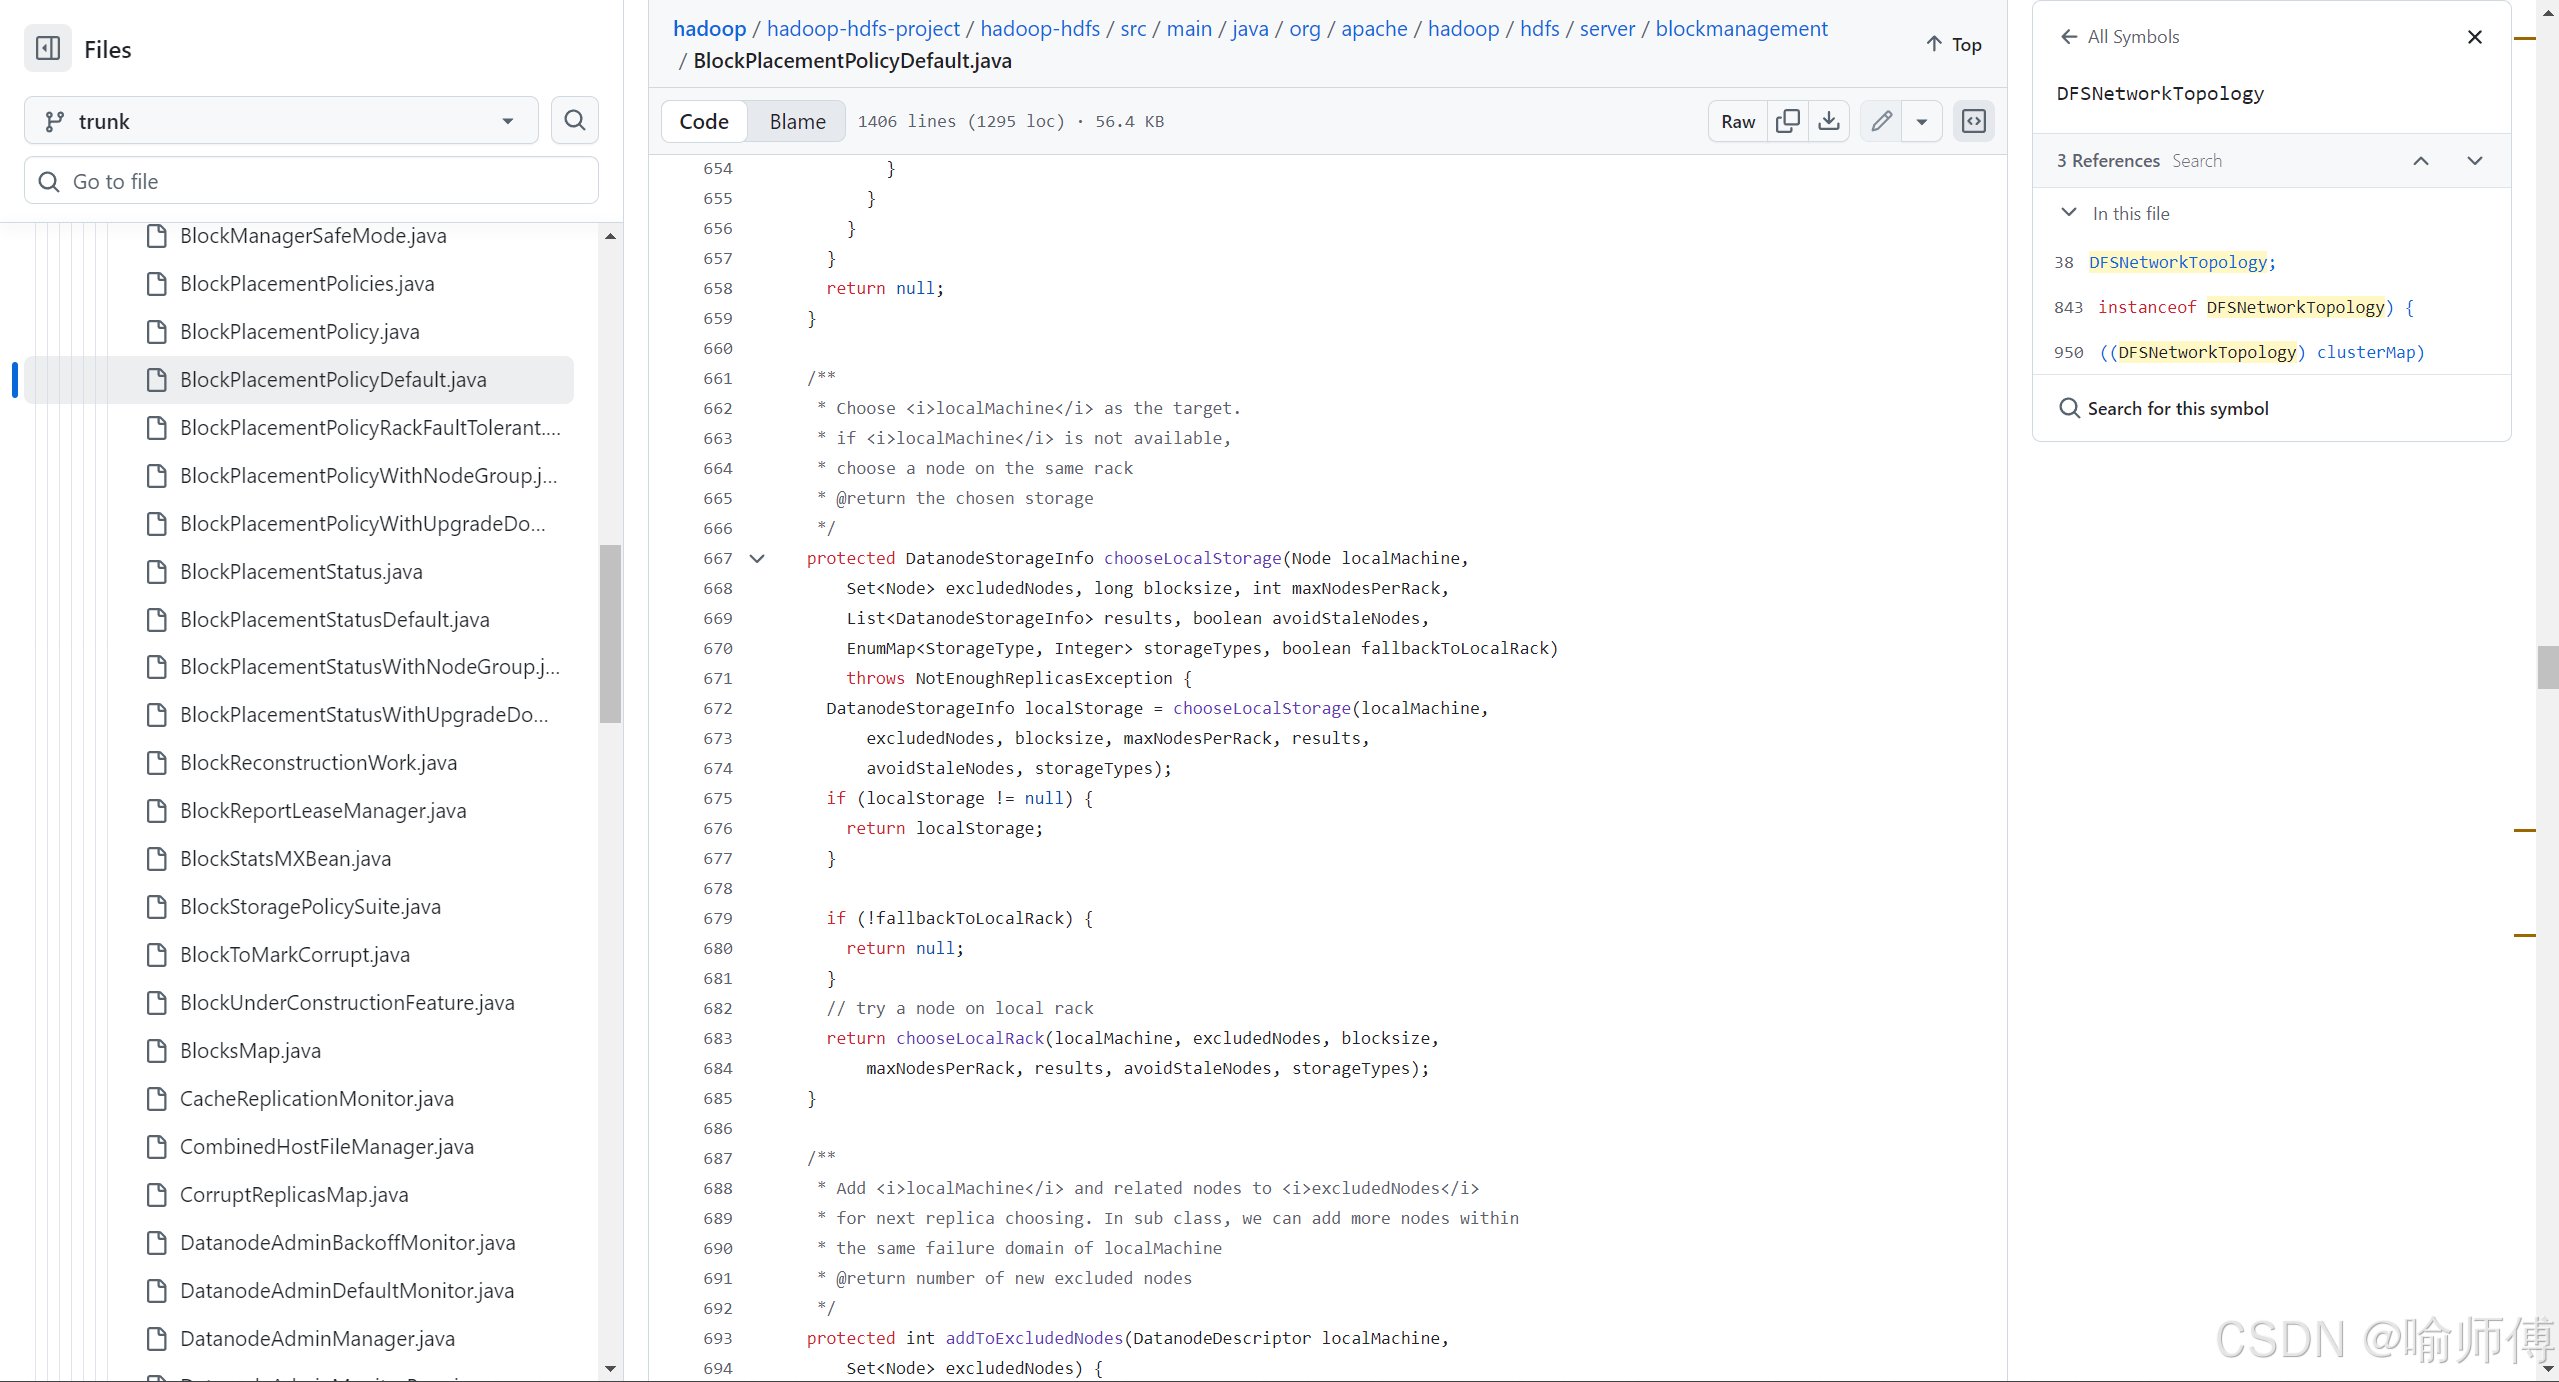This screenshot has width=2559, height=1382.
Task: Open hadoop breadcrumb link
Action: click(x=709, y=29)
